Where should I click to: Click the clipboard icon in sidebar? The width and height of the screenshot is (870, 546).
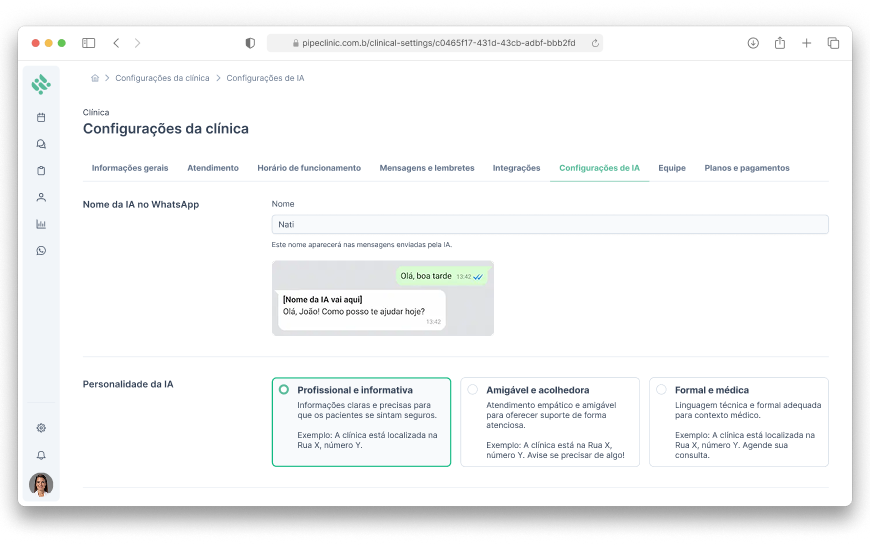pyautogui.click(x=41, y=170)
